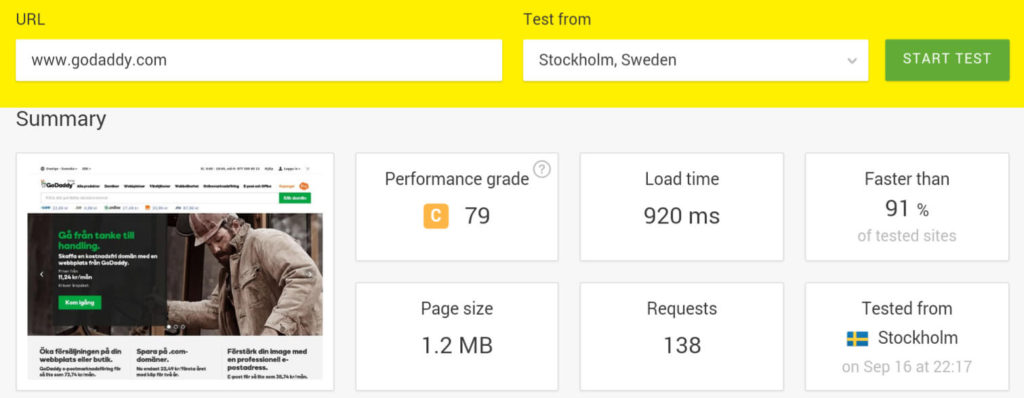This screenshot has width=1024, height=398.
Task: Expand the Stockholm, Sweden chevron arrow
Action: coord(852,60)
